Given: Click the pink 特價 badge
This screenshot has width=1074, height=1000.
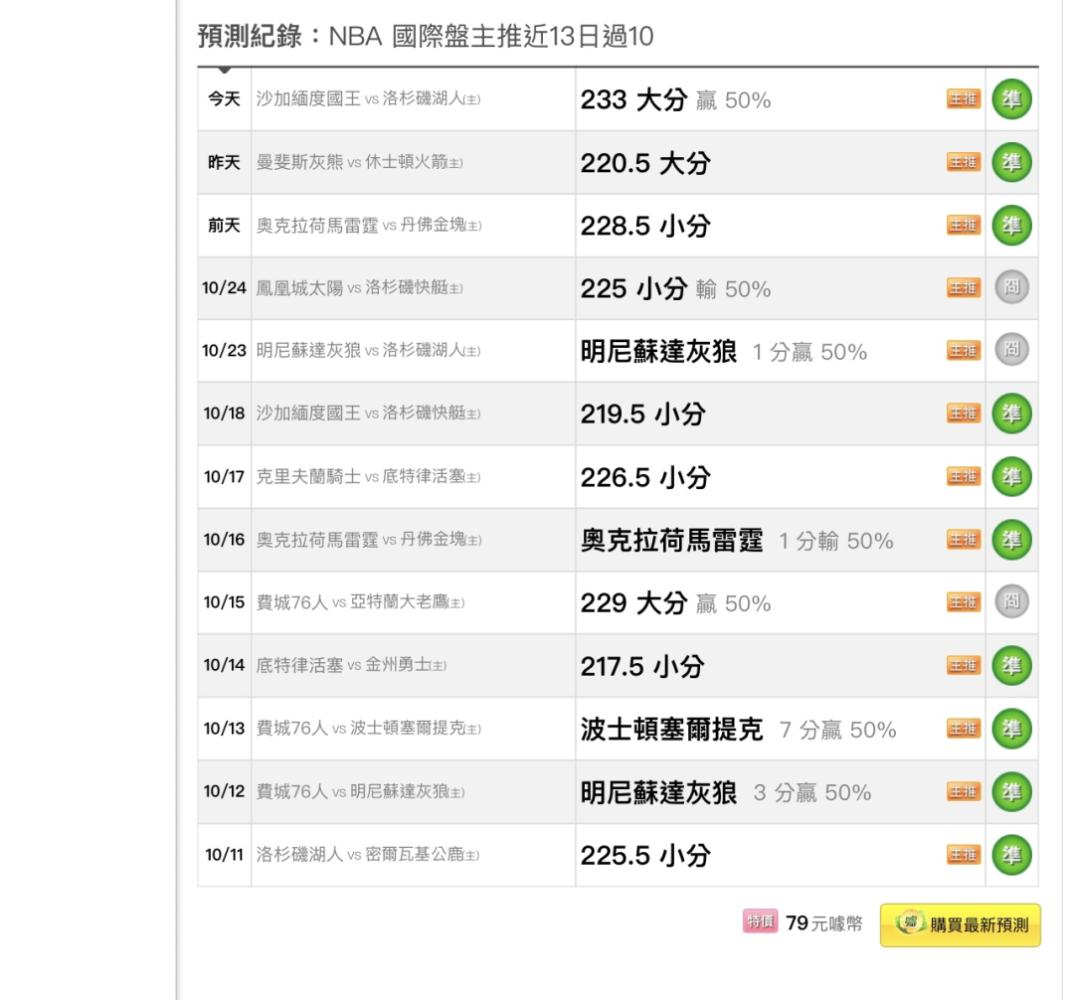Looking at the screenshot, I should (760, 922).
